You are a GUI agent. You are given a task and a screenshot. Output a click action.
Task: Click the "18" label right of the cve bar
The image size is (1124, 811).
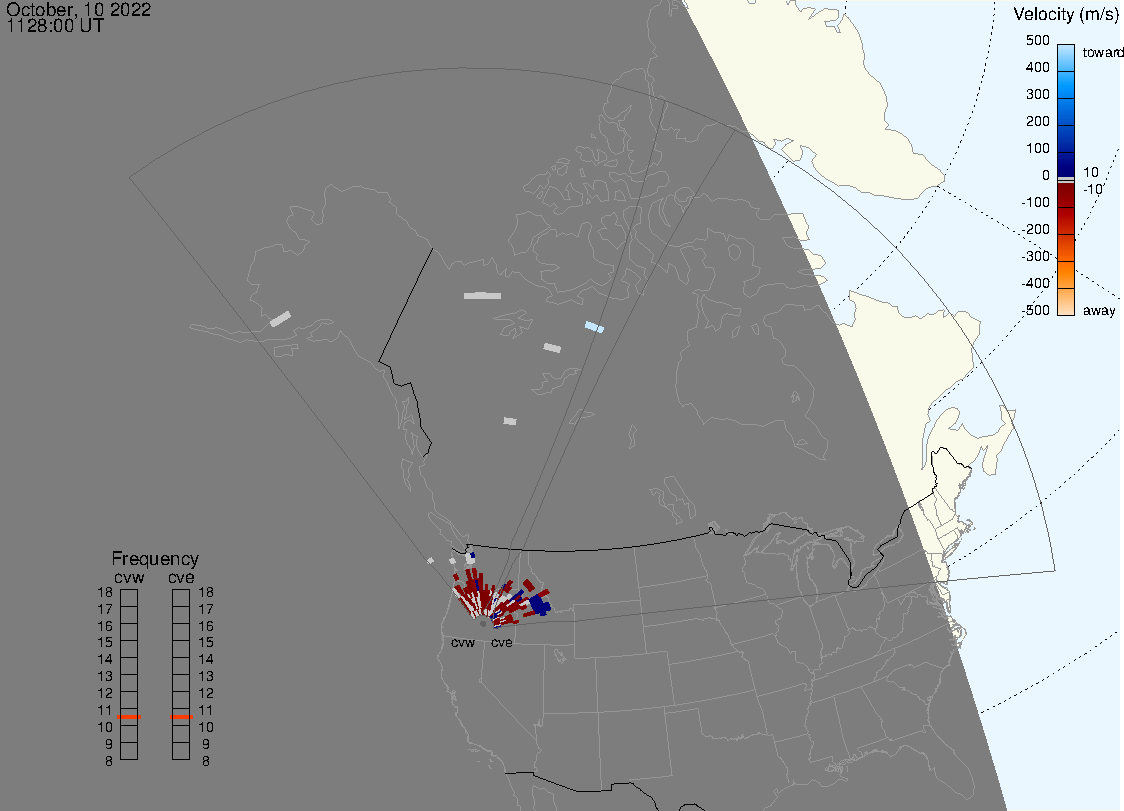pos(206,592)
